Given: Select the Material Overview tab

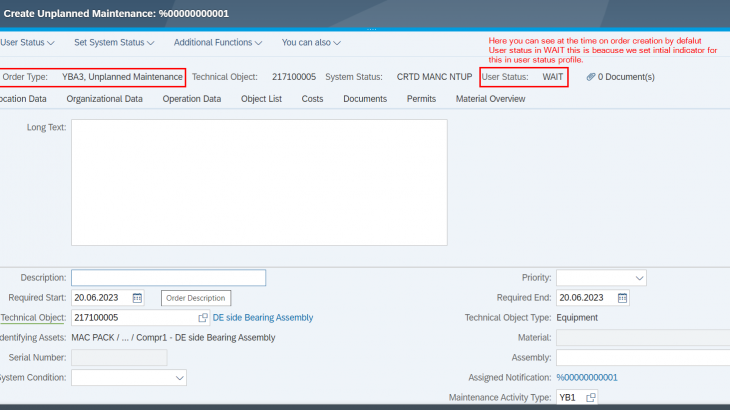Looking at the screenshot, I should pos(490,99).
